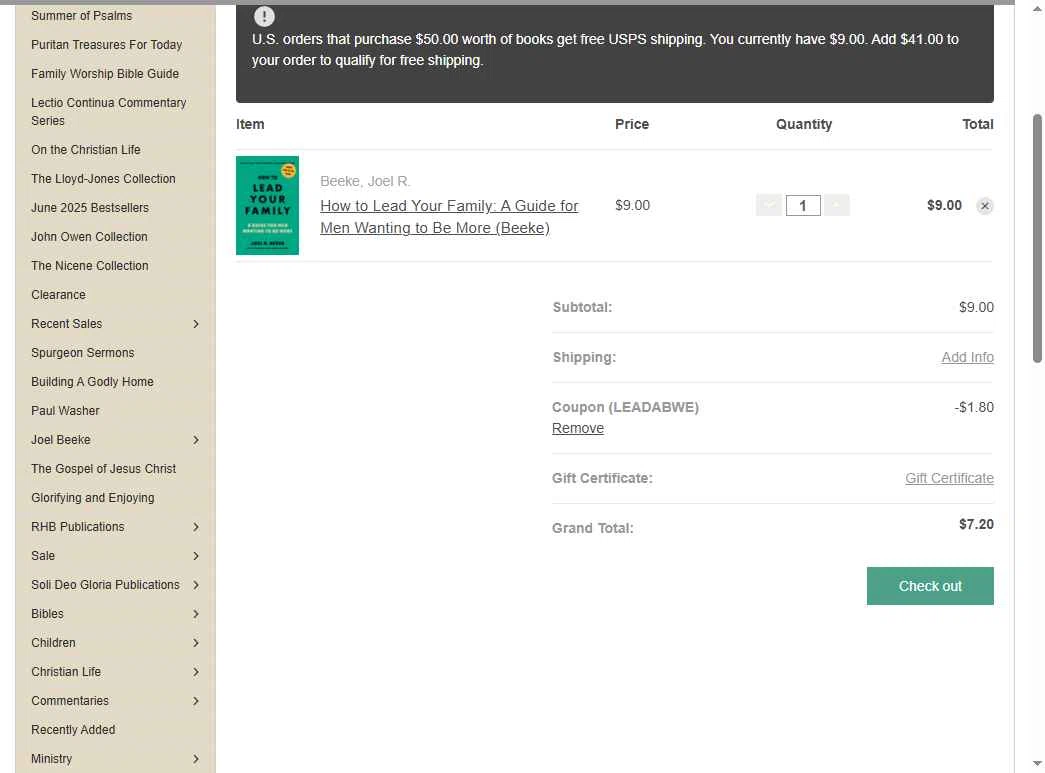Open Ministry category link
1045x773 pixels.
(51, 758)
